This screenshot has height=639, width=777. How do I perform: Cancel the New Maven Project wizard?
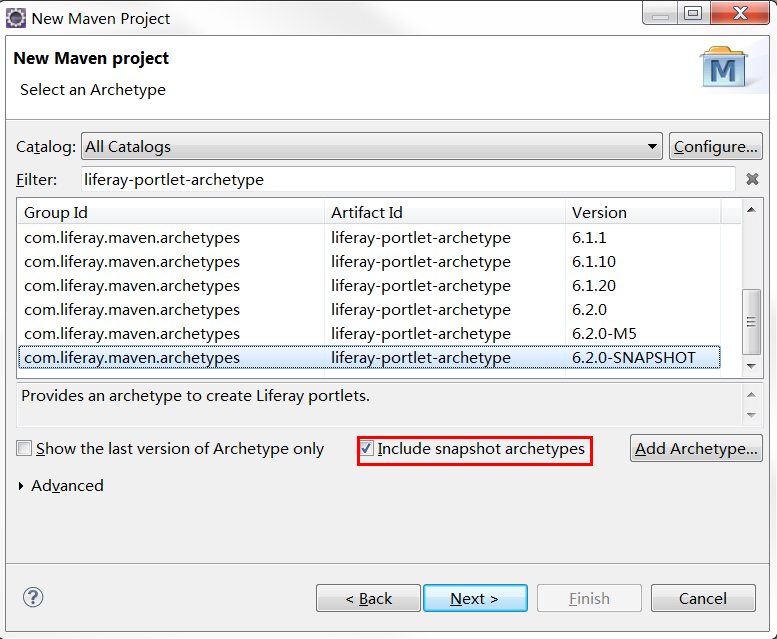tap(702, 598)
